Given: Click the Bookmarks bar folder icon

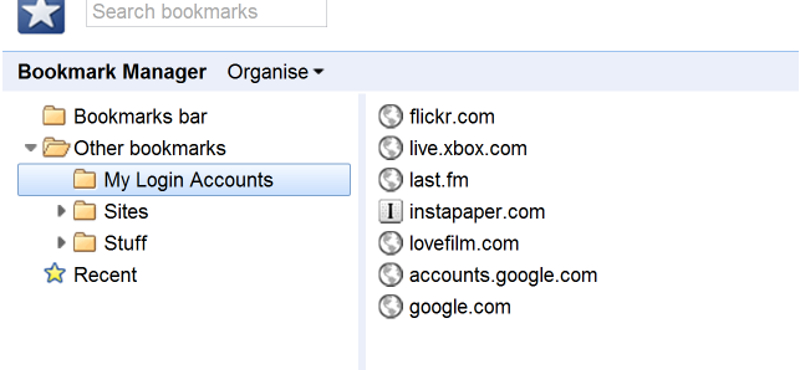Looking at the screenshot, I should [54, 117].
